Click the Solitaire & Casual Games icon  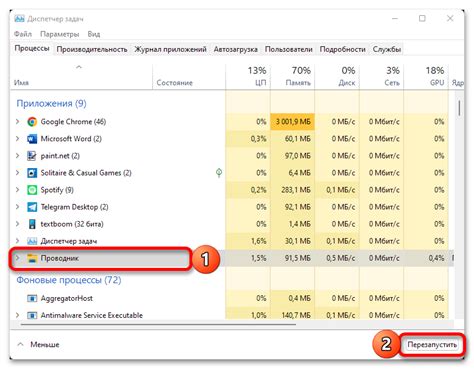tap(32, 173)
